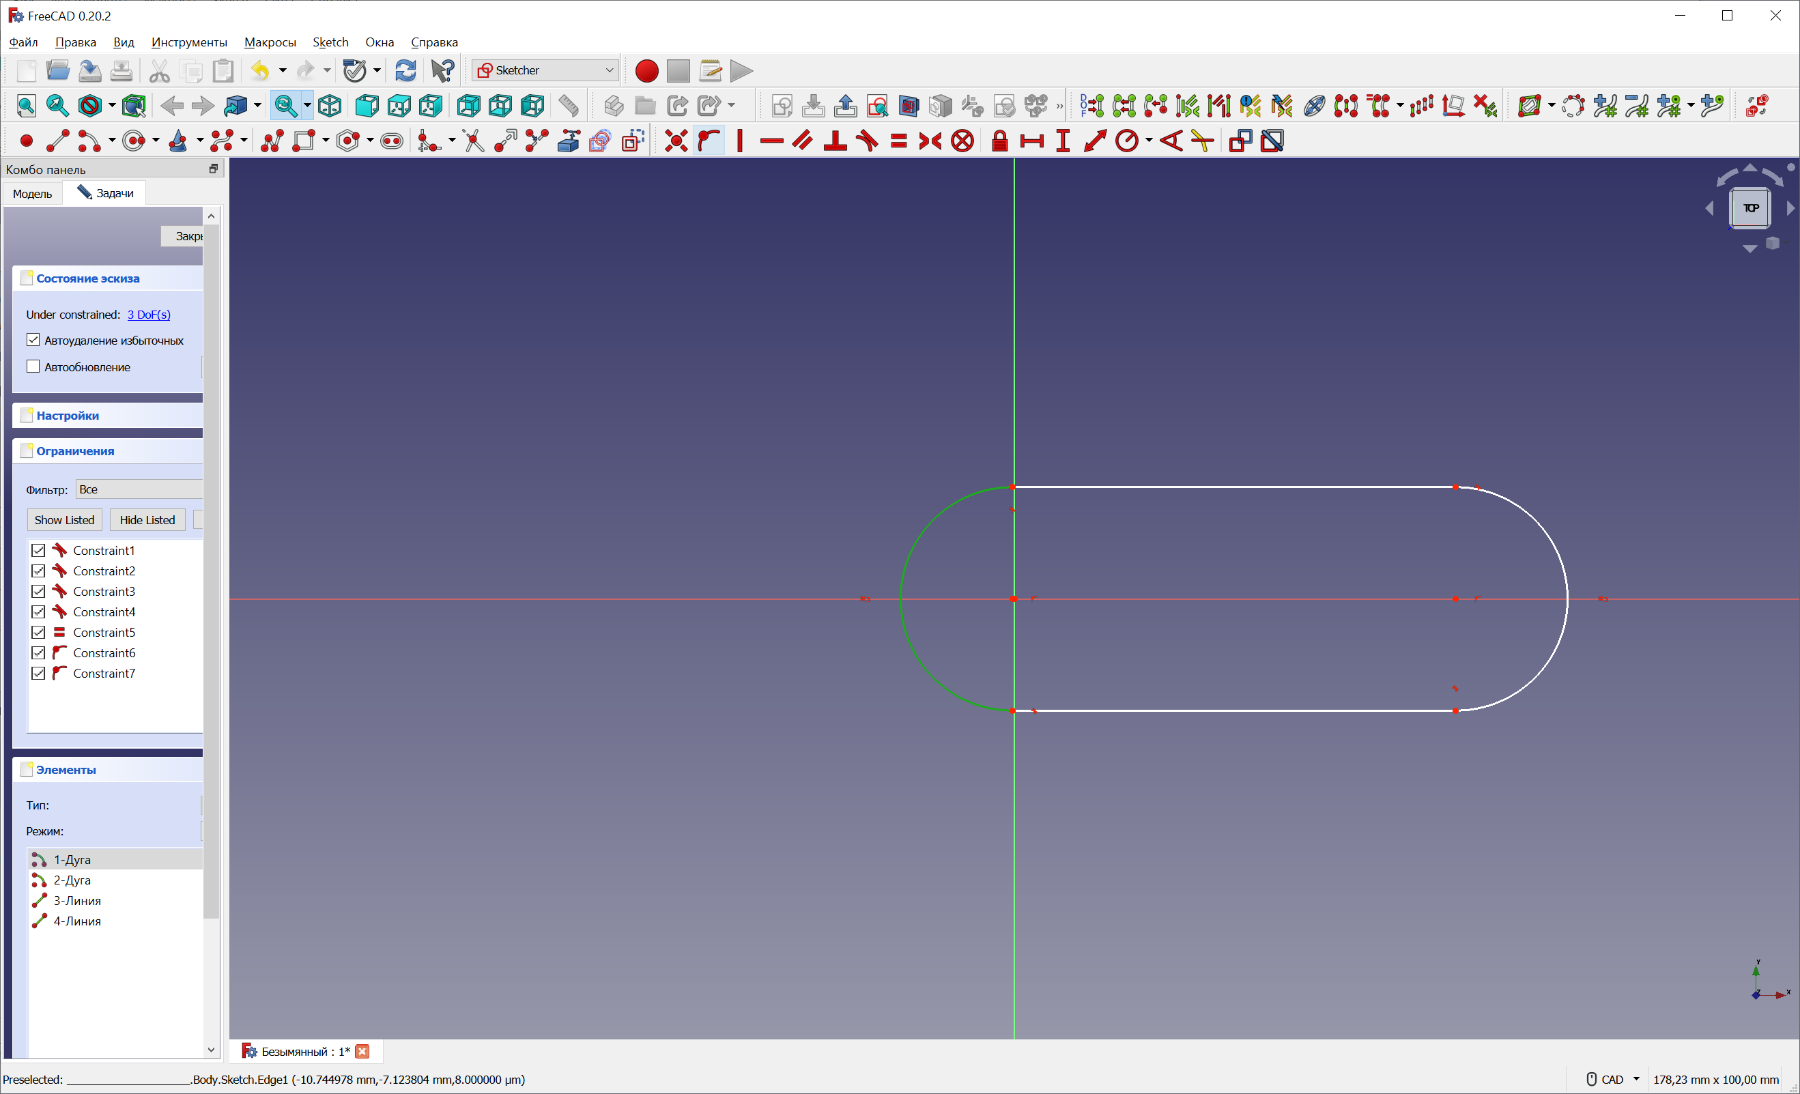The image size is (1800, 1094).
Task: Click the Refresh icon
Action: (406, 70)
